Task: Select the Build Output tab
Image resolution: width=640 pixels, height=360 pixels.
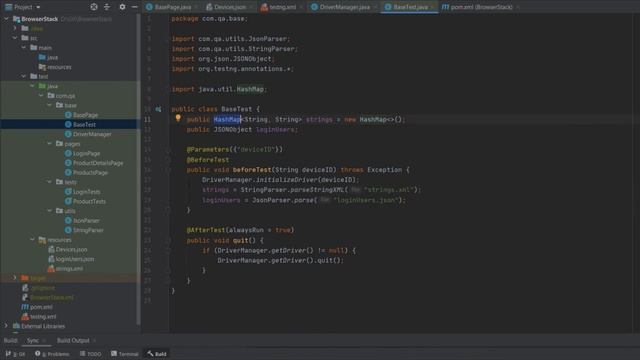Action: 73,340
